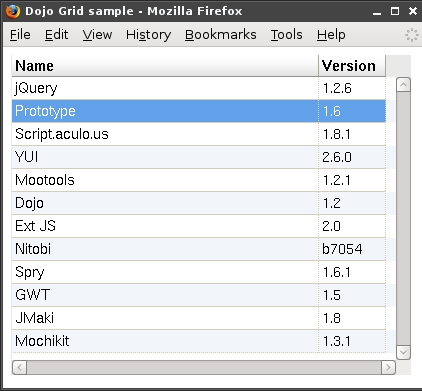Click version 1.2.6 in jQuery row
The image size is (422, 391).
pyautogui.click(x=352, y=88)
